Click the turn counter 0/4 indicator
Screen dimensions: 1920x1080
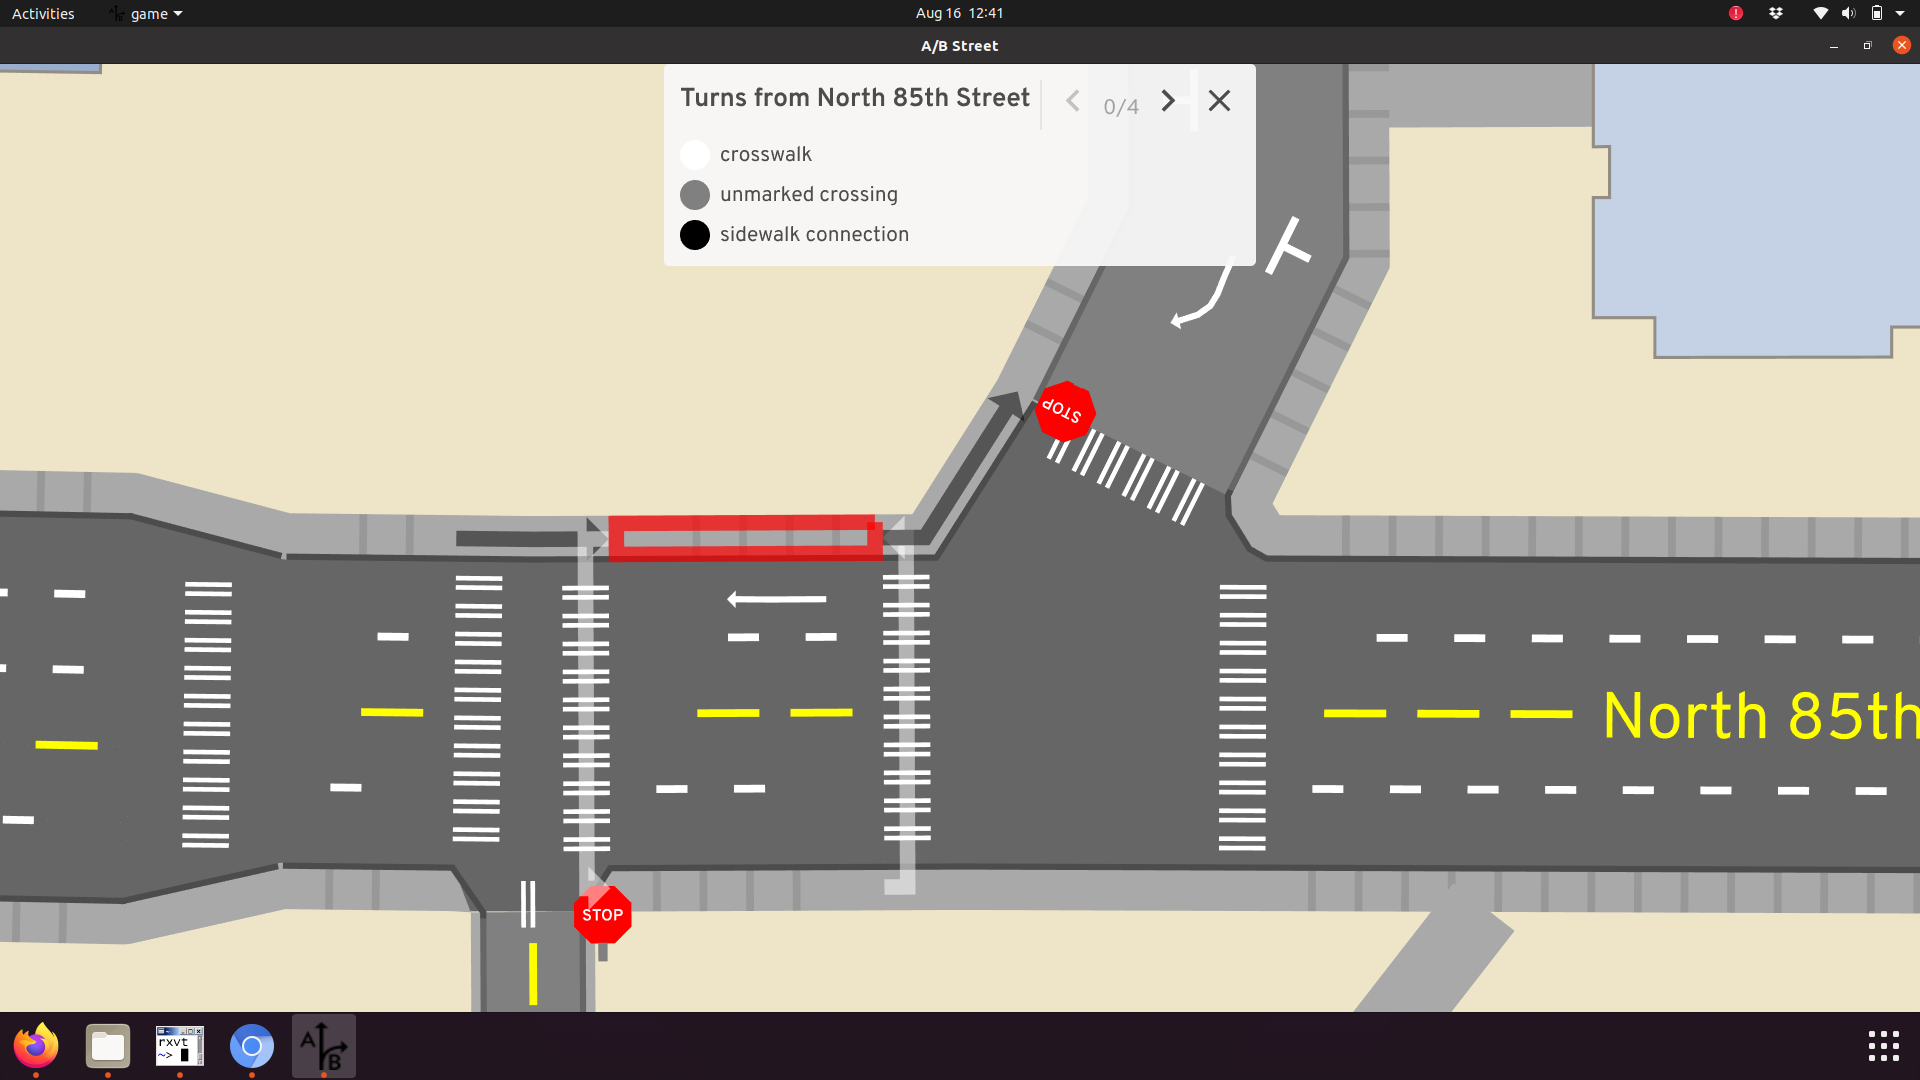click(1121, 105)
